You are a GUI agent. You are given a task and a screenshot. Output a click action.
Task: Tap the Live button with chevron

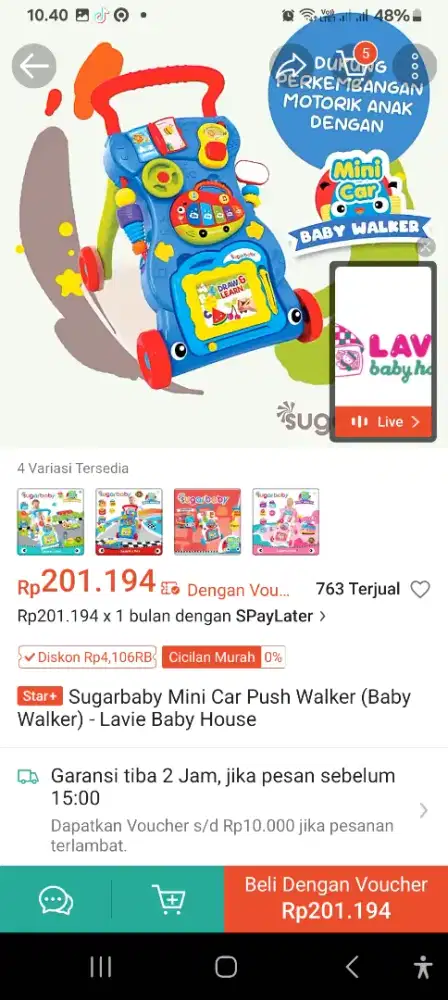coord(384,422)
